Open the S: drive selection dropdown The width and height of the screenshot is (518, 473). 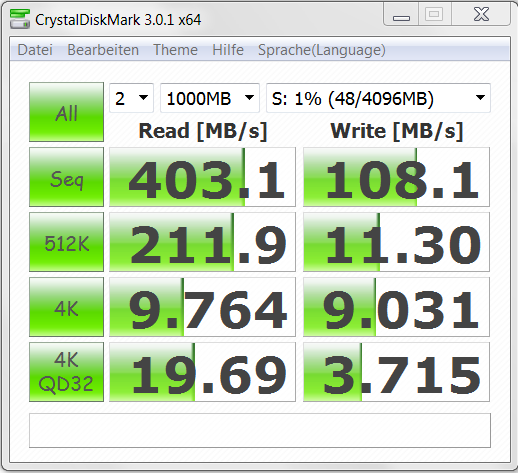(378, 98)
